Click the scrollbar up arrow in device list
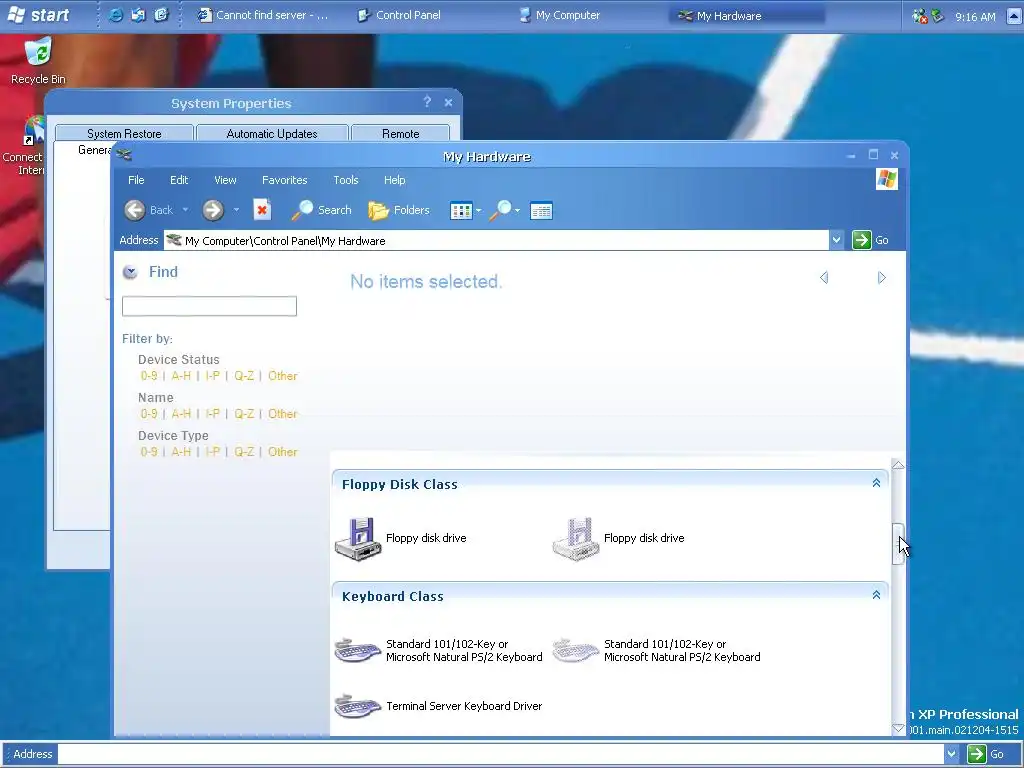This screenshot has width=1024, height=768. coord(899,465)
